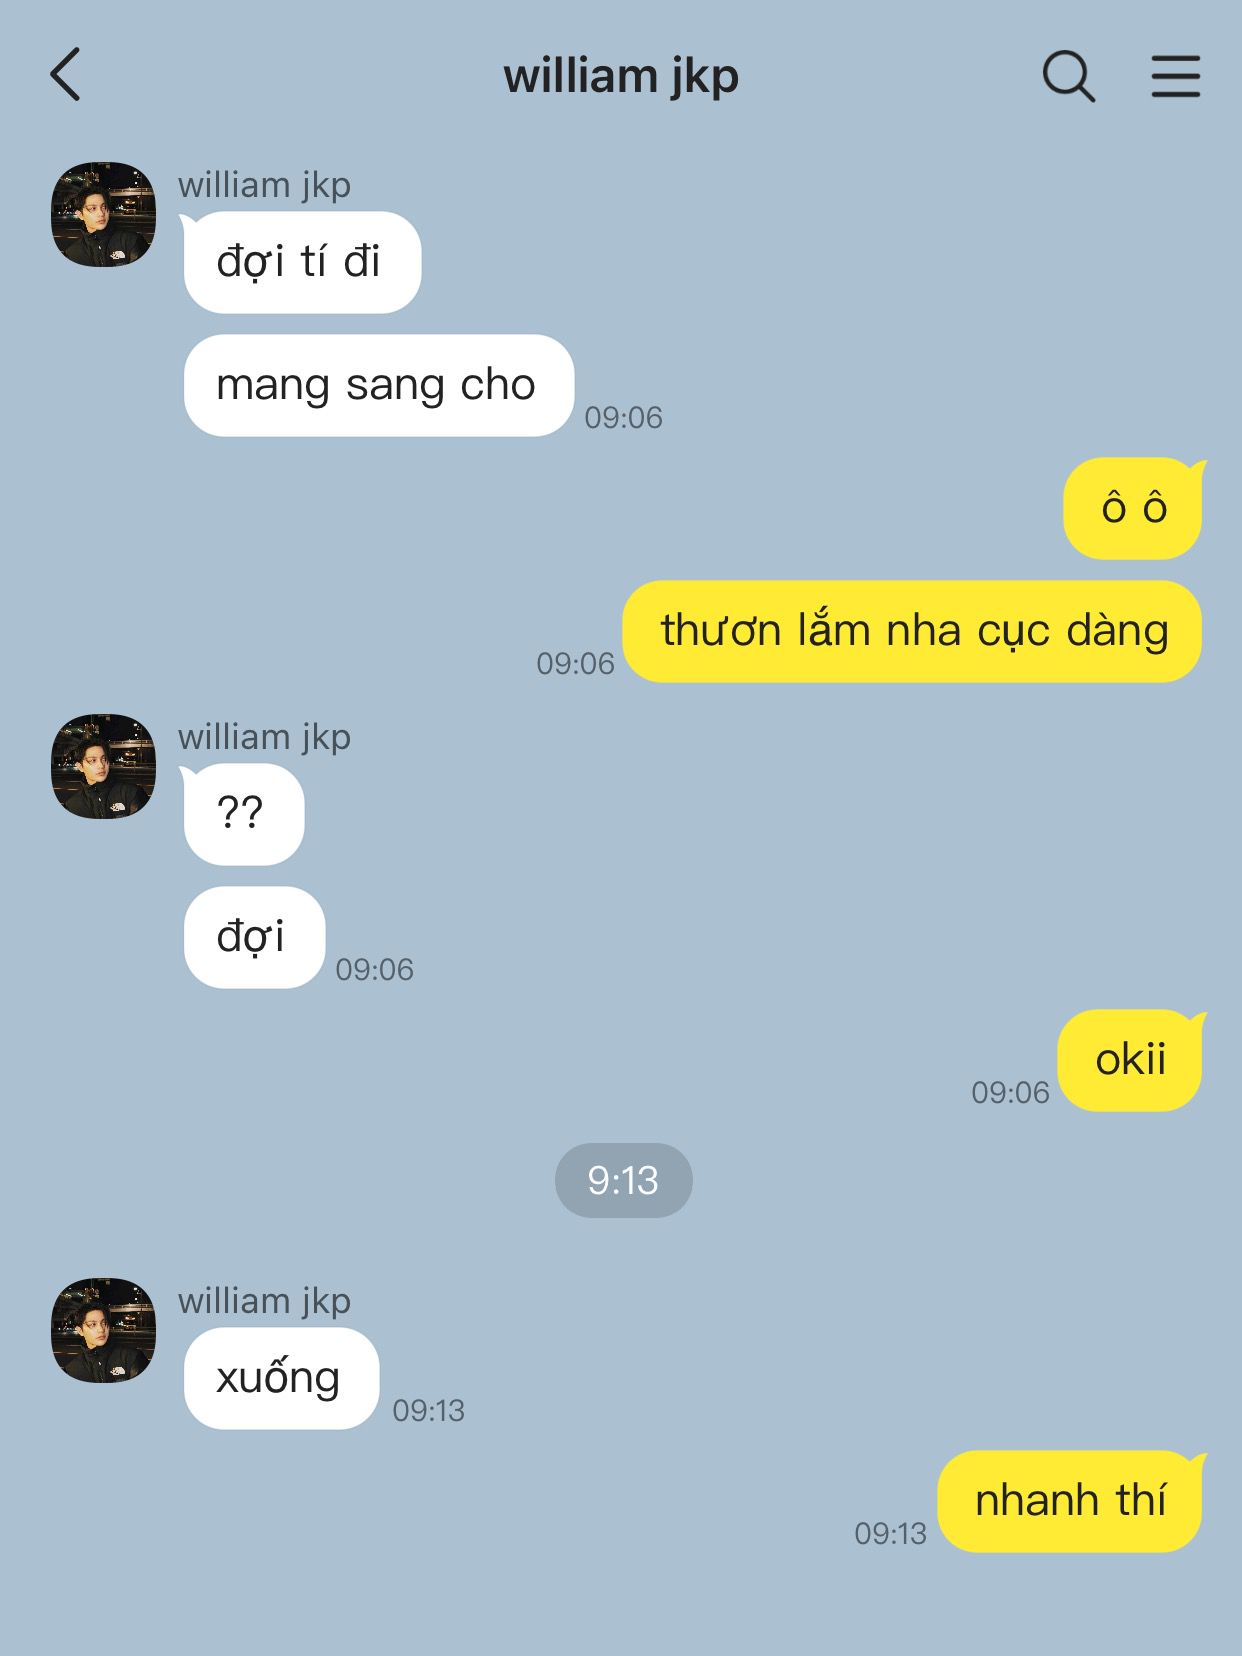Select the 'mang sang cho' message bubble

378,385
